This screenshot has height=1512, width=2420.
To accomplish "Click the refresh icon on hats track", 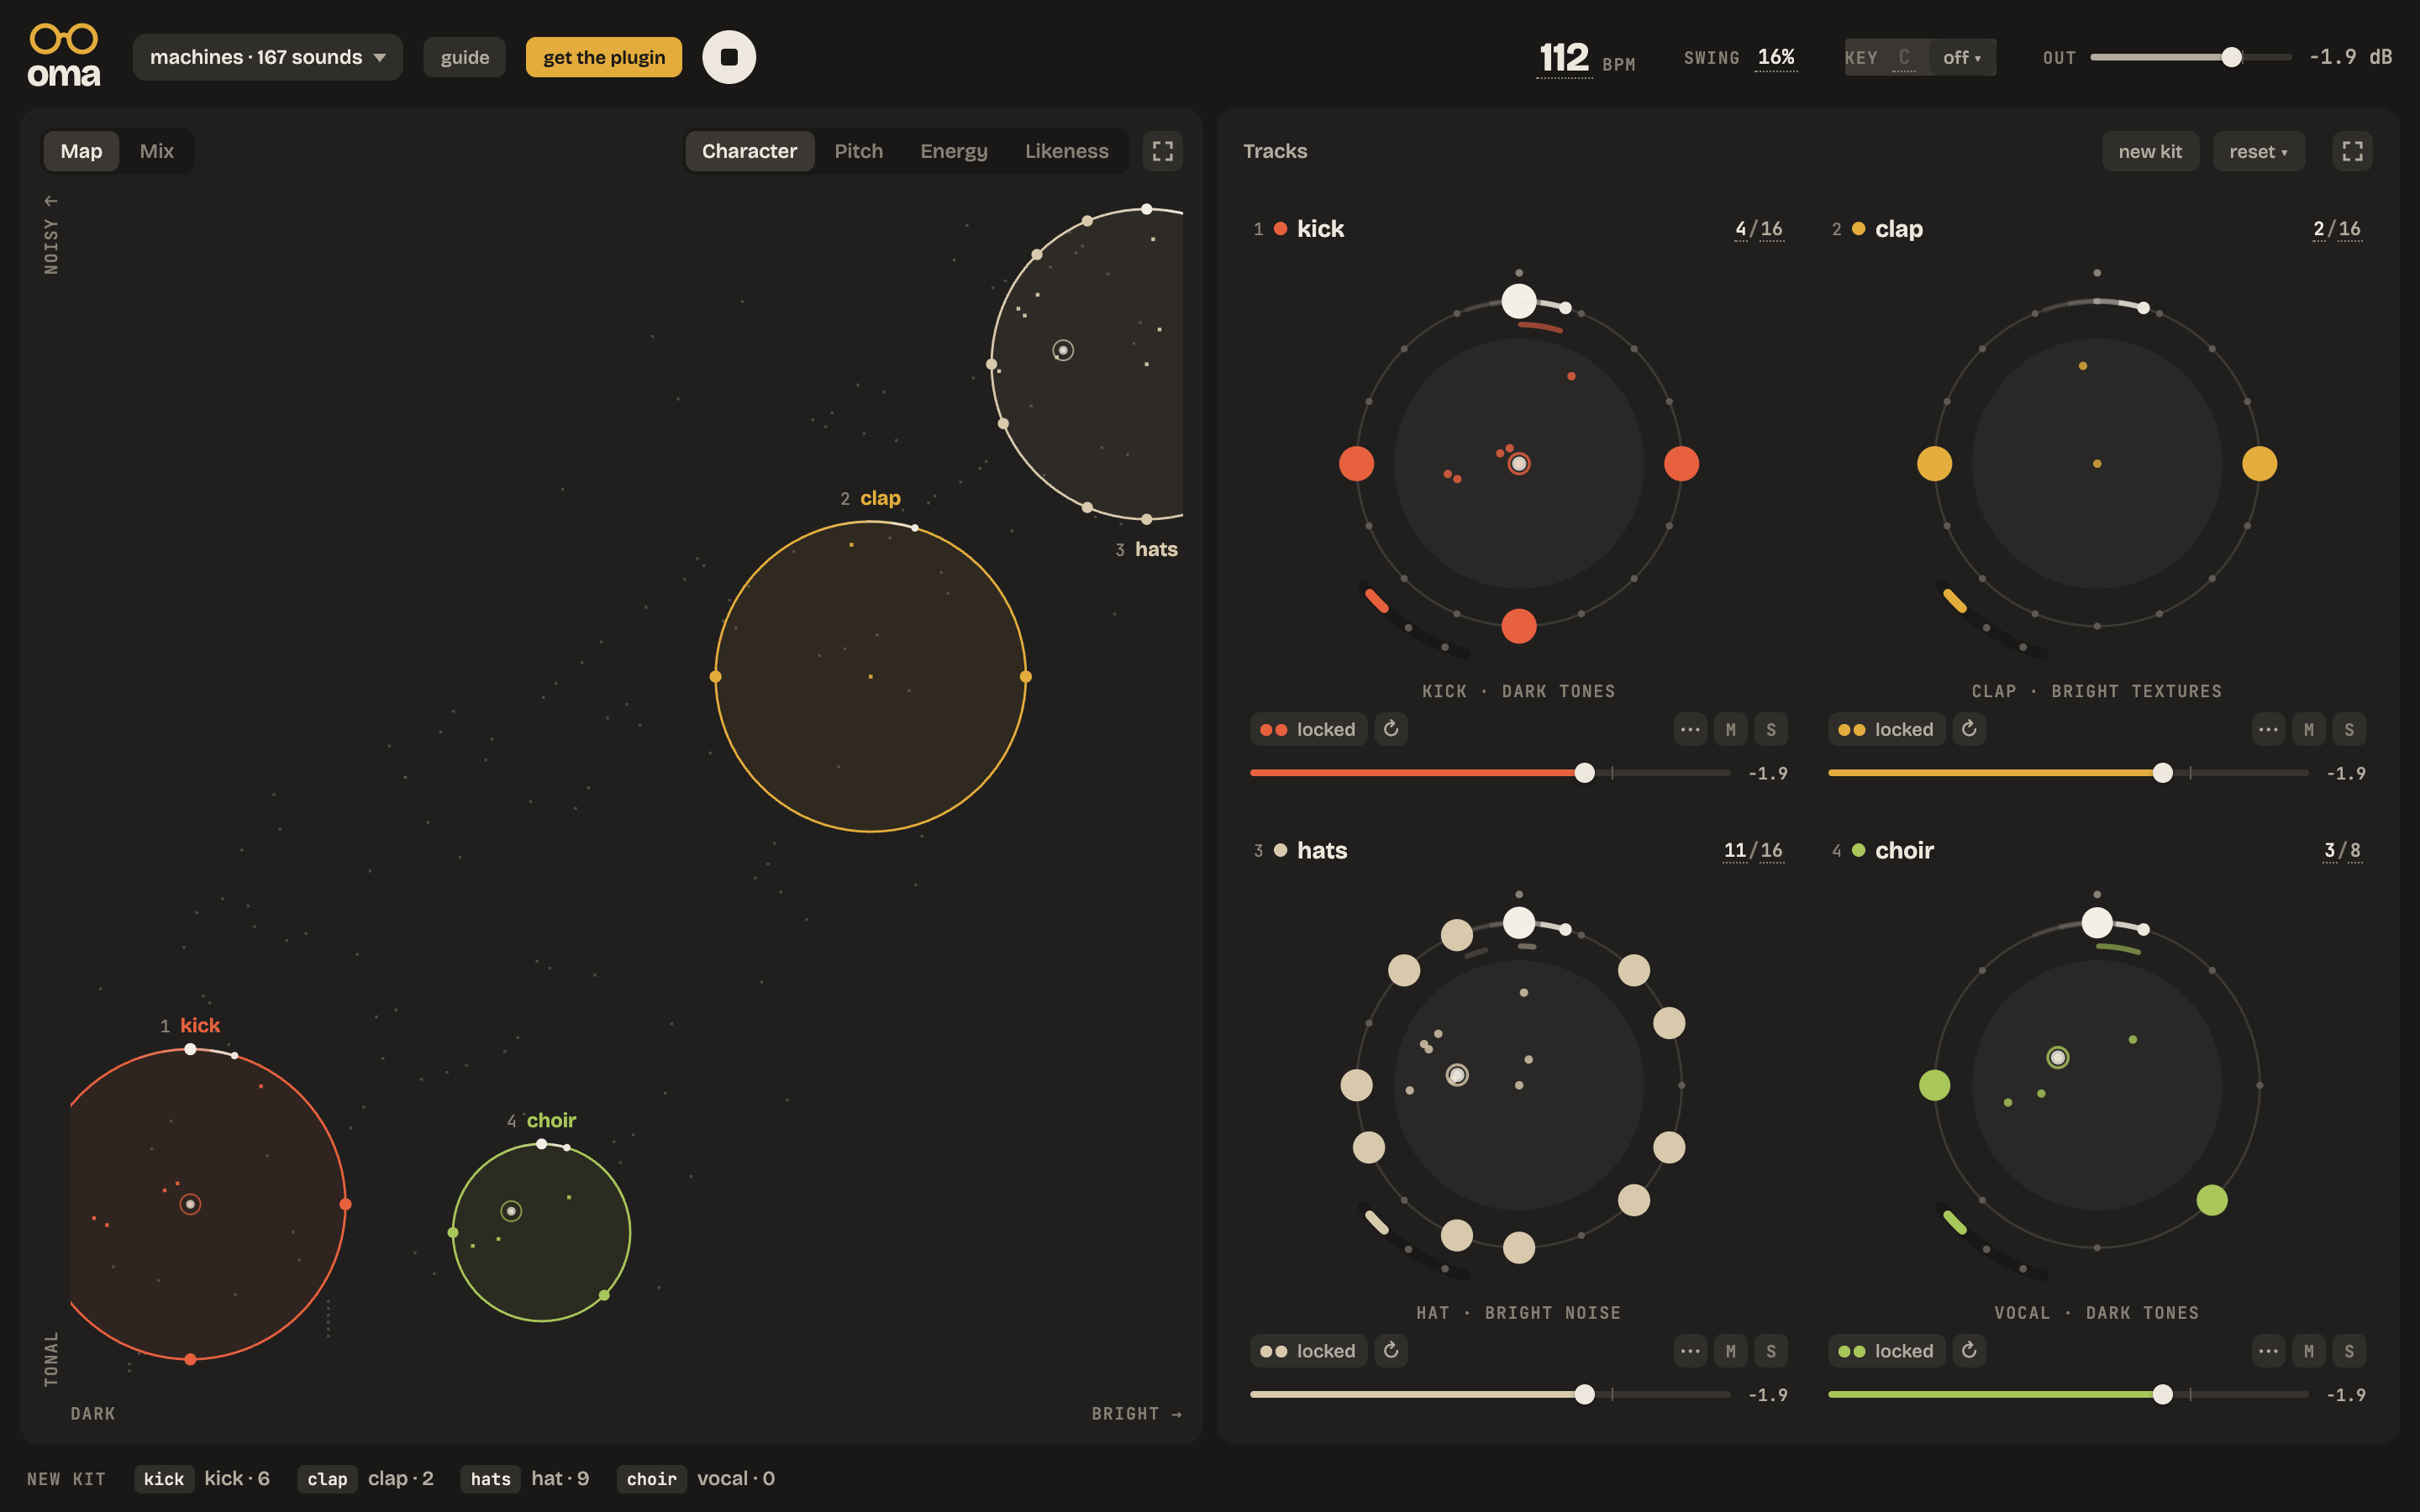I will pos(1391,1351).
